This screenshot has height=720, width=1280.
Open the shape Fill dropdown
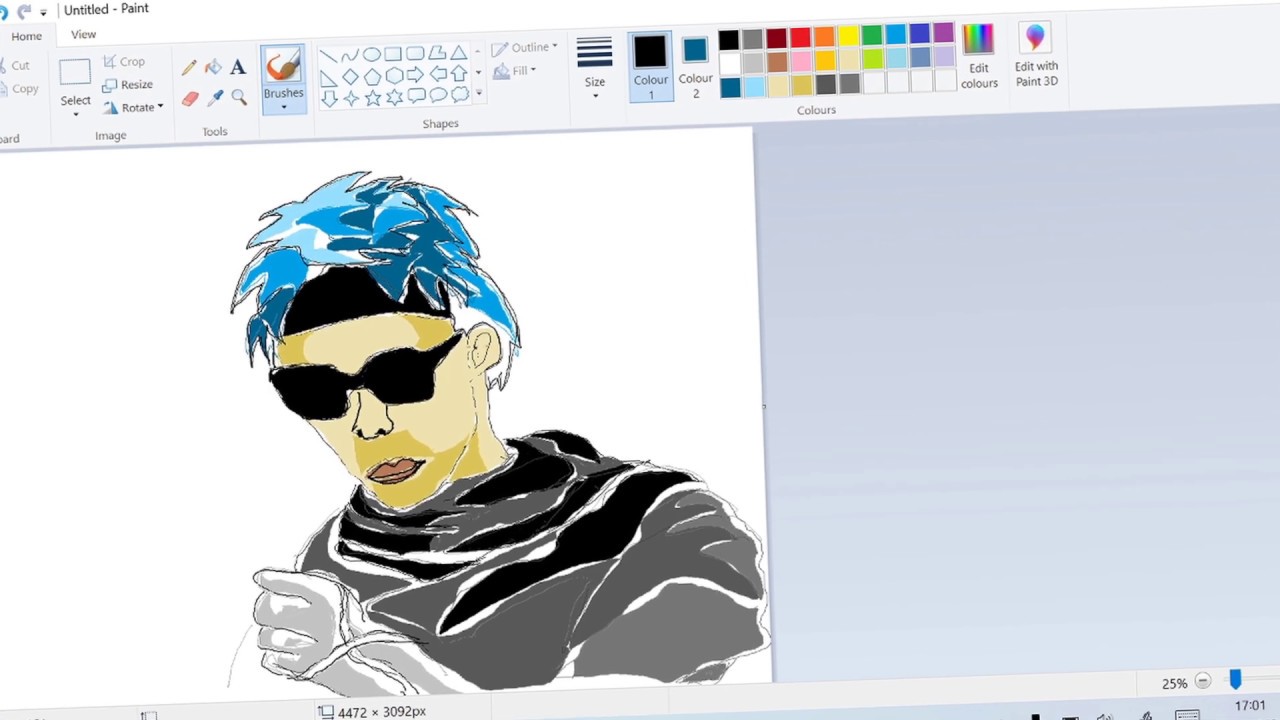click(514, 71)
